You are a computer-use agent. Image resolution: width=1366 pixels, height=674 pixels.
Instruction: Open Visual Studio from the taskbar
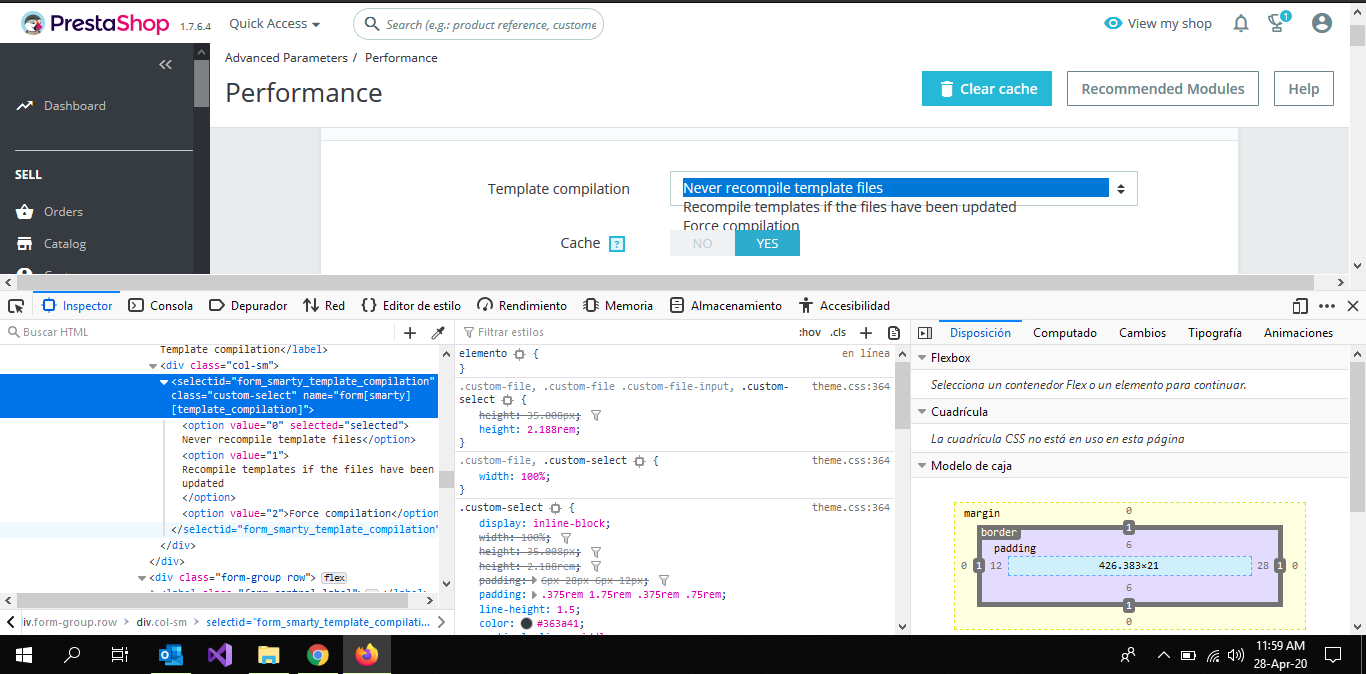pos(220,655)
